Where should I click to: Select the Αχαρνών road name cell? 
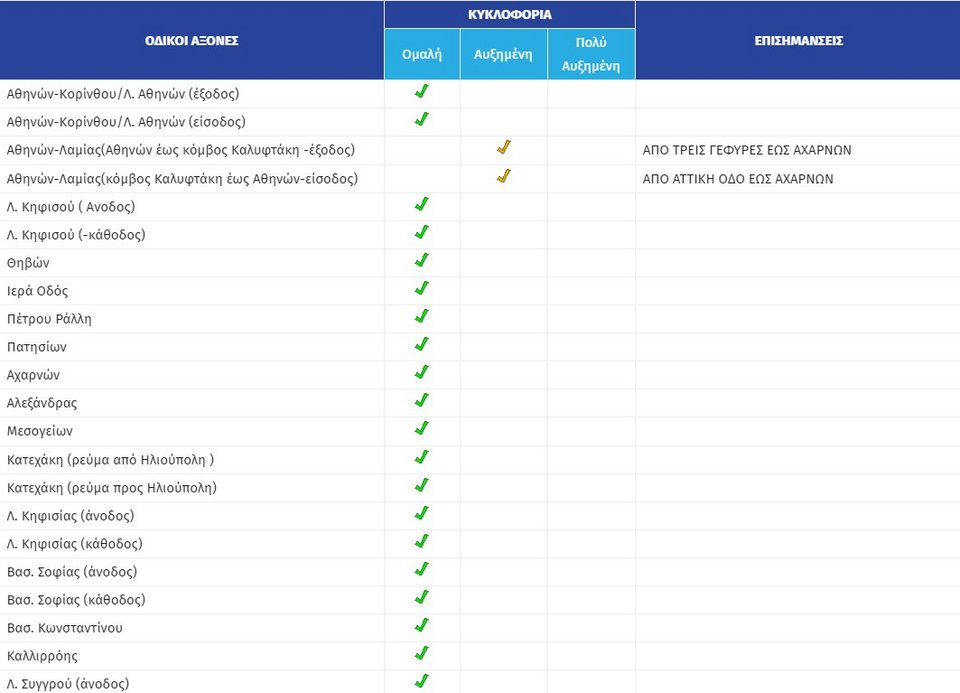[192, 375]
